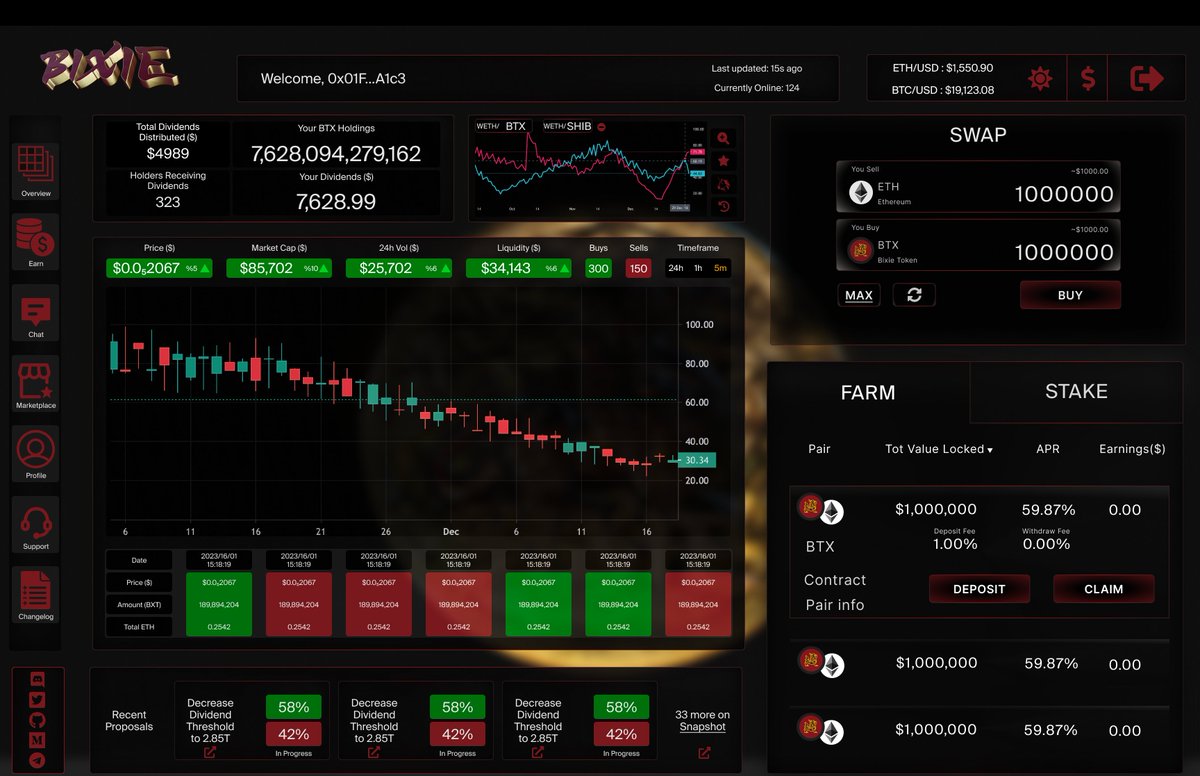Open the Profile page icon
The height and width of the screenshot is (776, 1200).
[36, 454]
